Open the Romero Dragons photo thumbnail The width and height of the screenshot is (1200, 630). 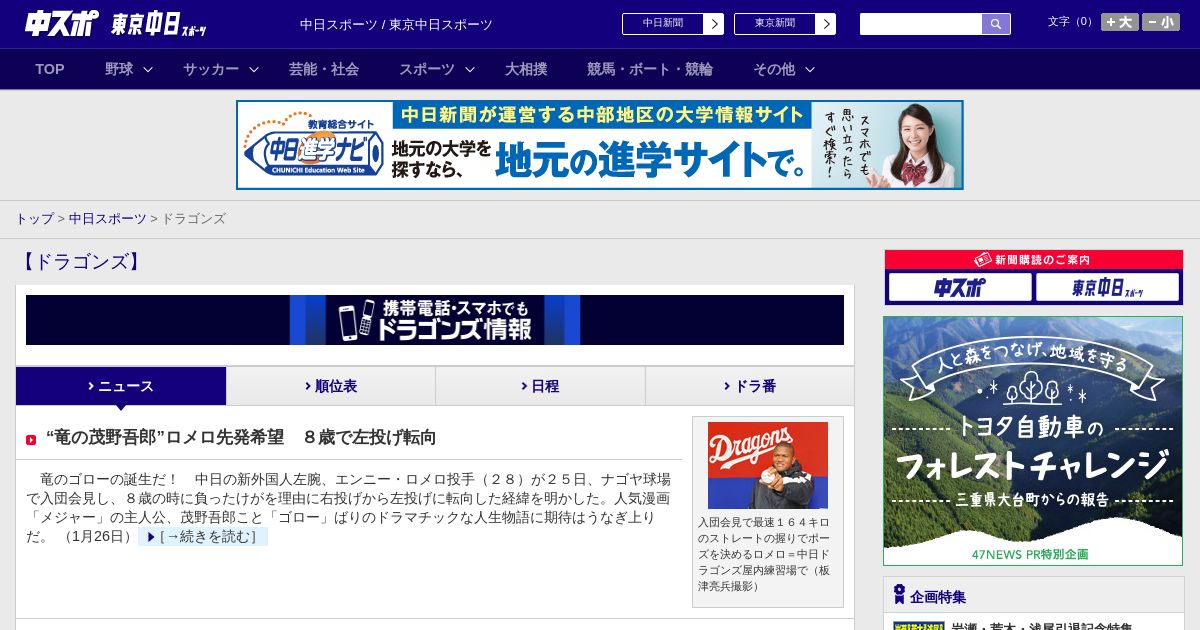[x=768, y=465]
